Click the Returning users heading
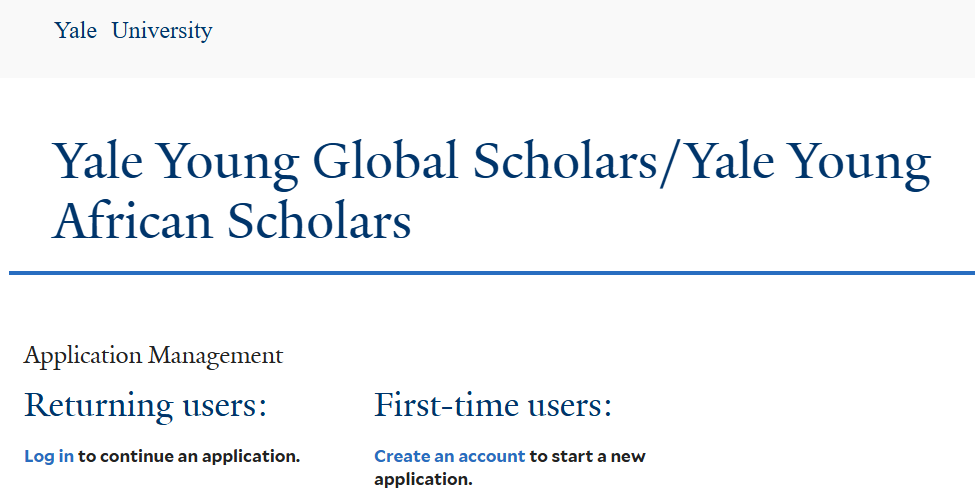The height and width of the screenshot is (500, 975). pos(146,406)
